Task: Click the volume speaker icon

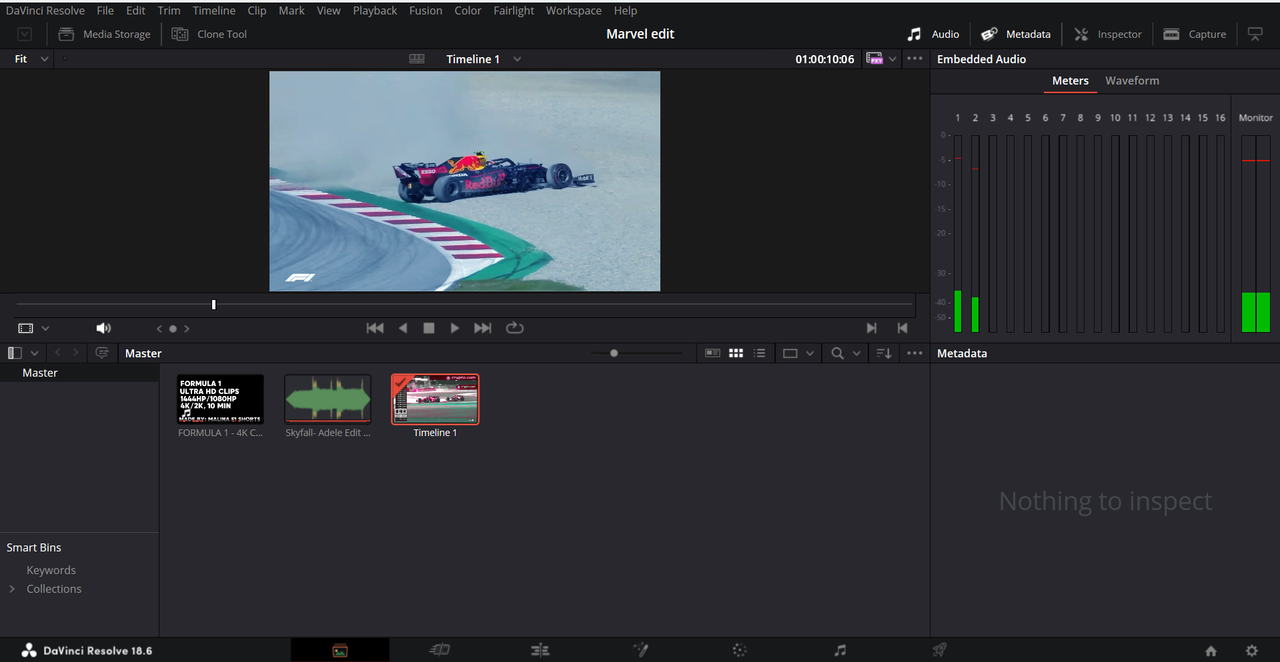Action: pos(103,328)
